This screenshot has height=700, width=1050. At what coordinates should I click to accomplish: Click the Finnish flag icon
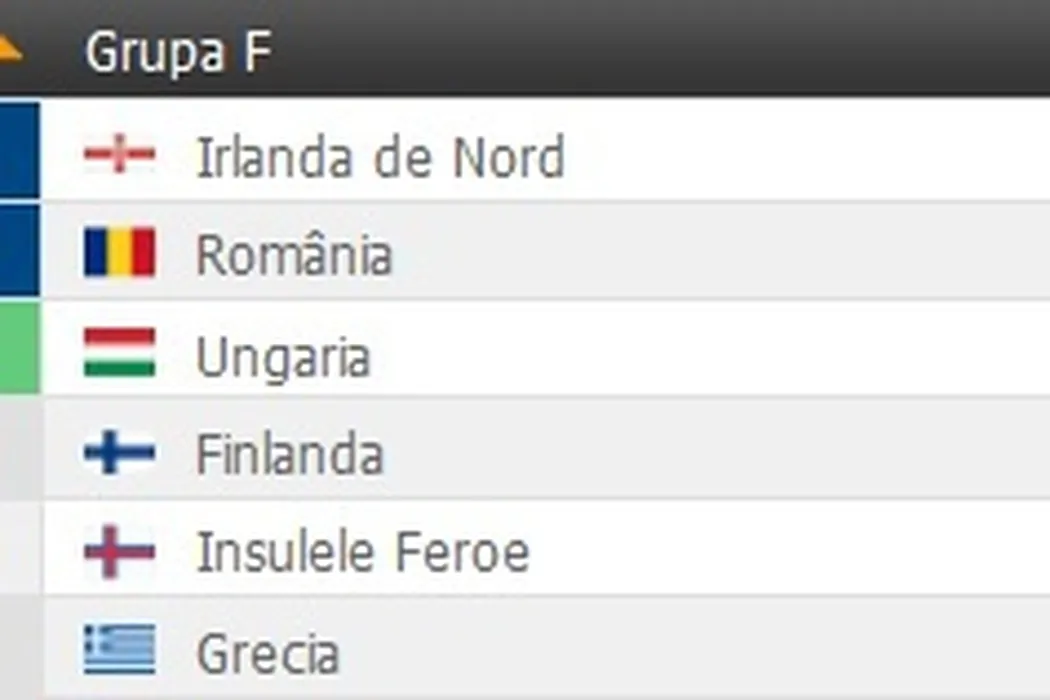pos(119,452)
